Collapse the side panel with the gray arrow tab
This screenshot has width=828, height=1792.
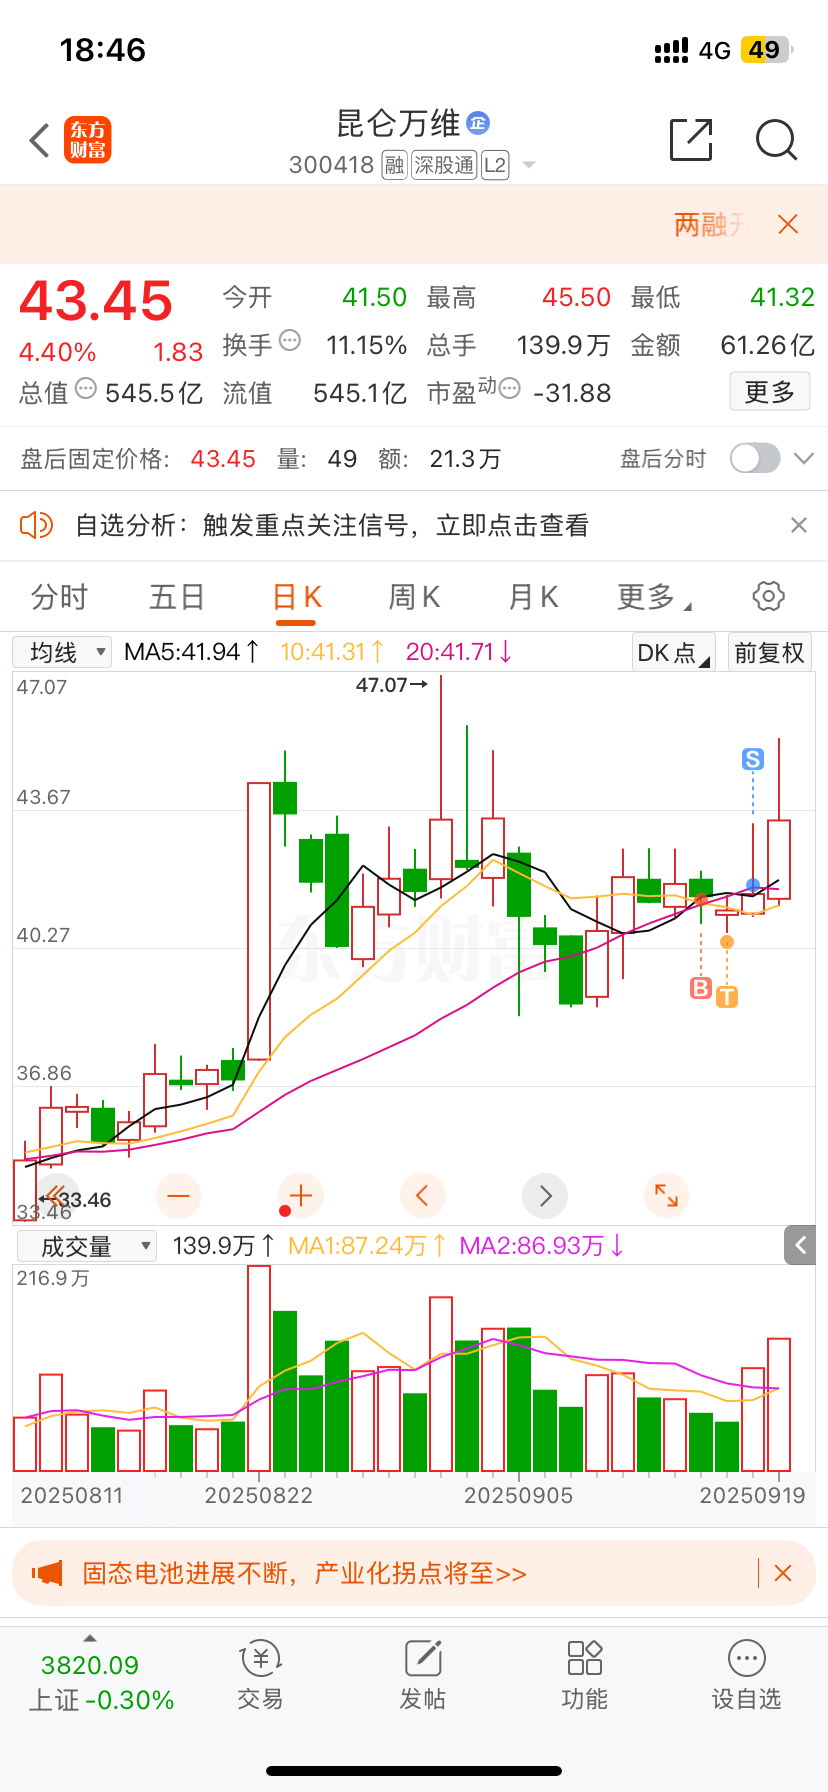[x=800, y=1245]
